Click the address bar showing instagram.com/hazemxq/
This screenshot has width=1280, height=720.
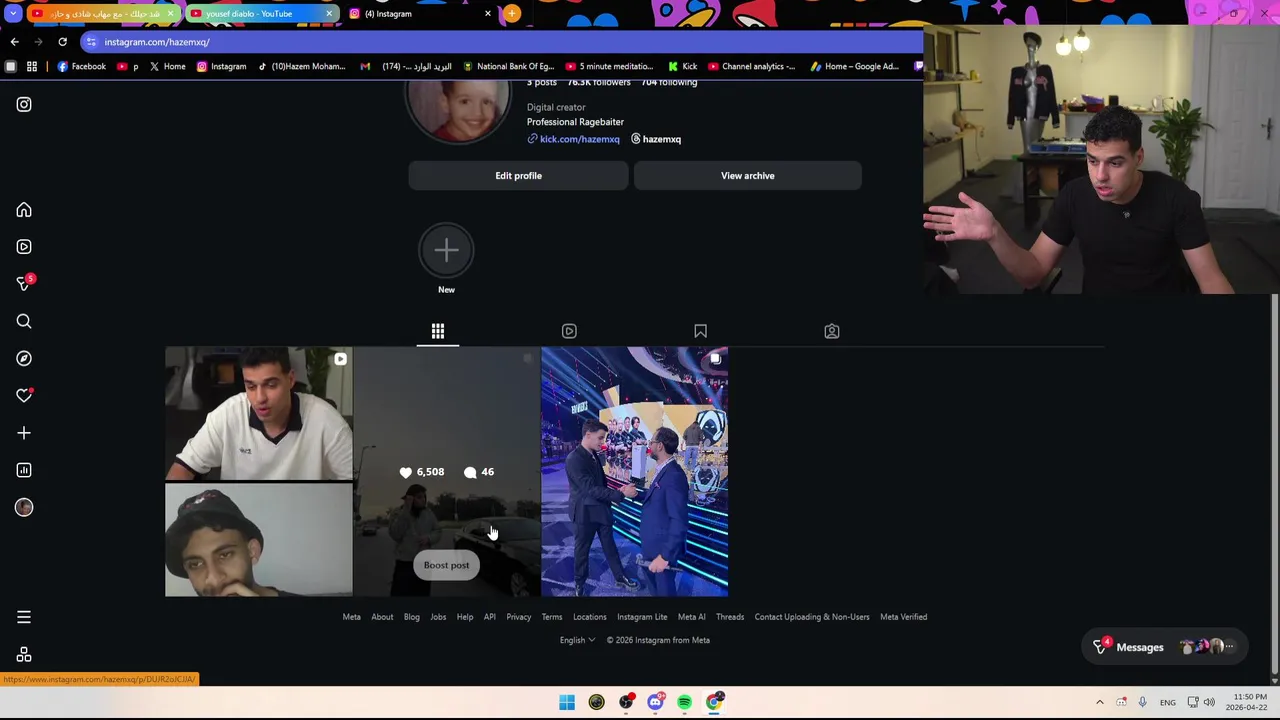[500, 42]
